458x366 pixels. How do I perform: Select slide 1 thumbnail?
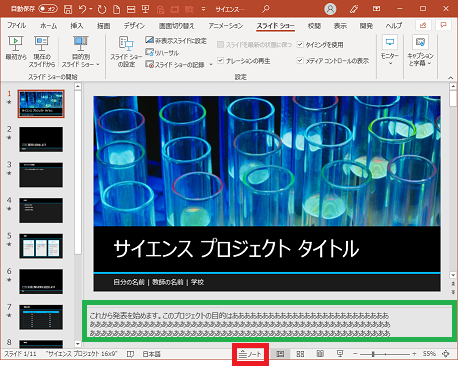click(x=41, y=104)
